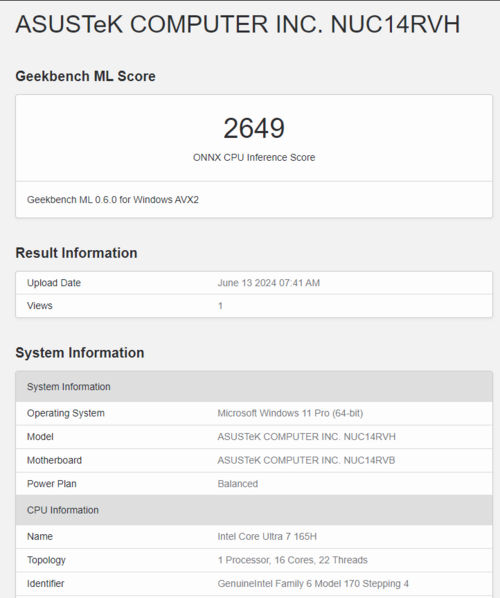Click the ONNX CPU Inference Score label

point(254,158)
